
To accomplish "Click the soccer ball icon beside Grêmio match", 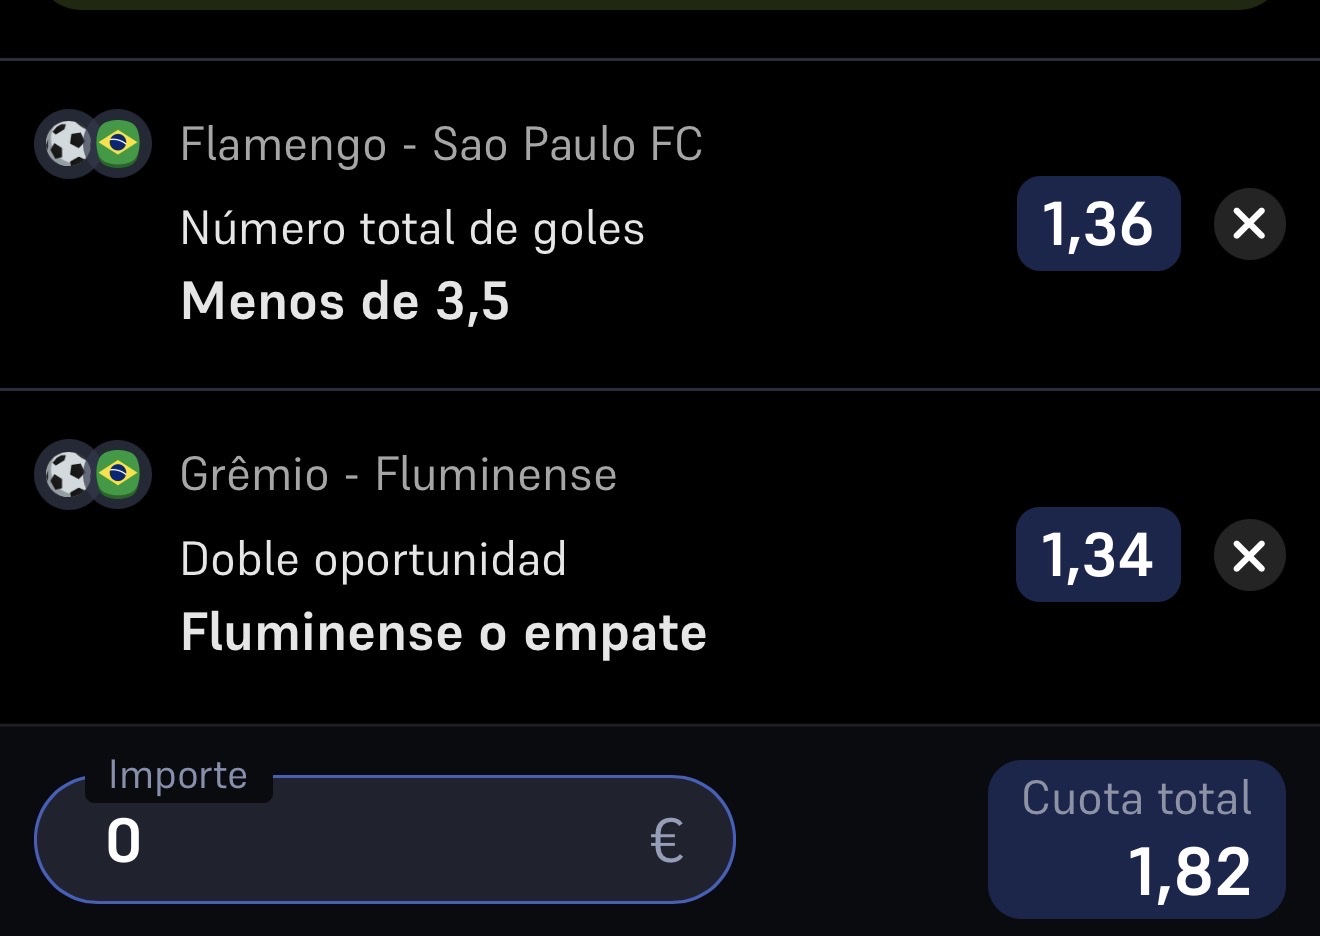I will coord(68,474).
